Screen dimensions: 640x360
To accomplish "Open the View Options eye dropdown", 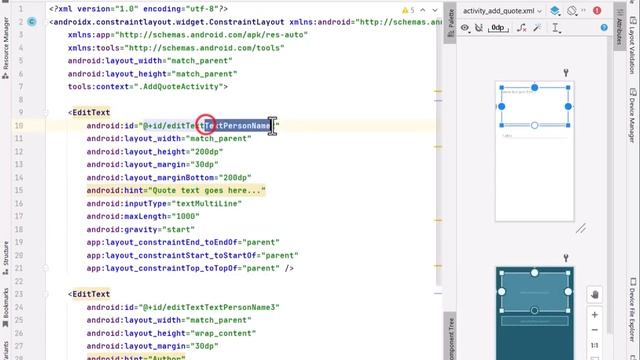I will 465,28.
